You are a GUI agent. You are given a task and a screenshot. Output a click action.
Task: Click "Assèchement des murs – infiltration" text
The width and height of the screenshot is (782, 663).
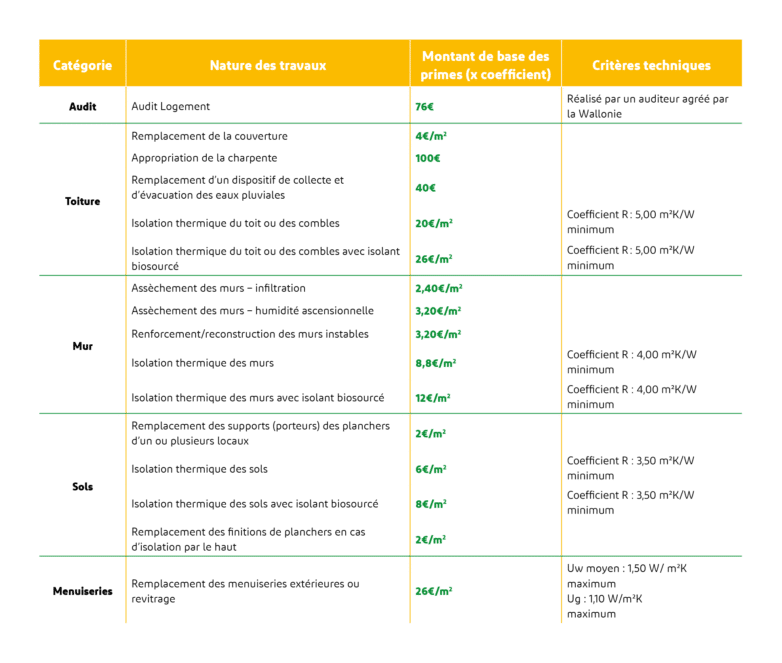click(218, 288)
